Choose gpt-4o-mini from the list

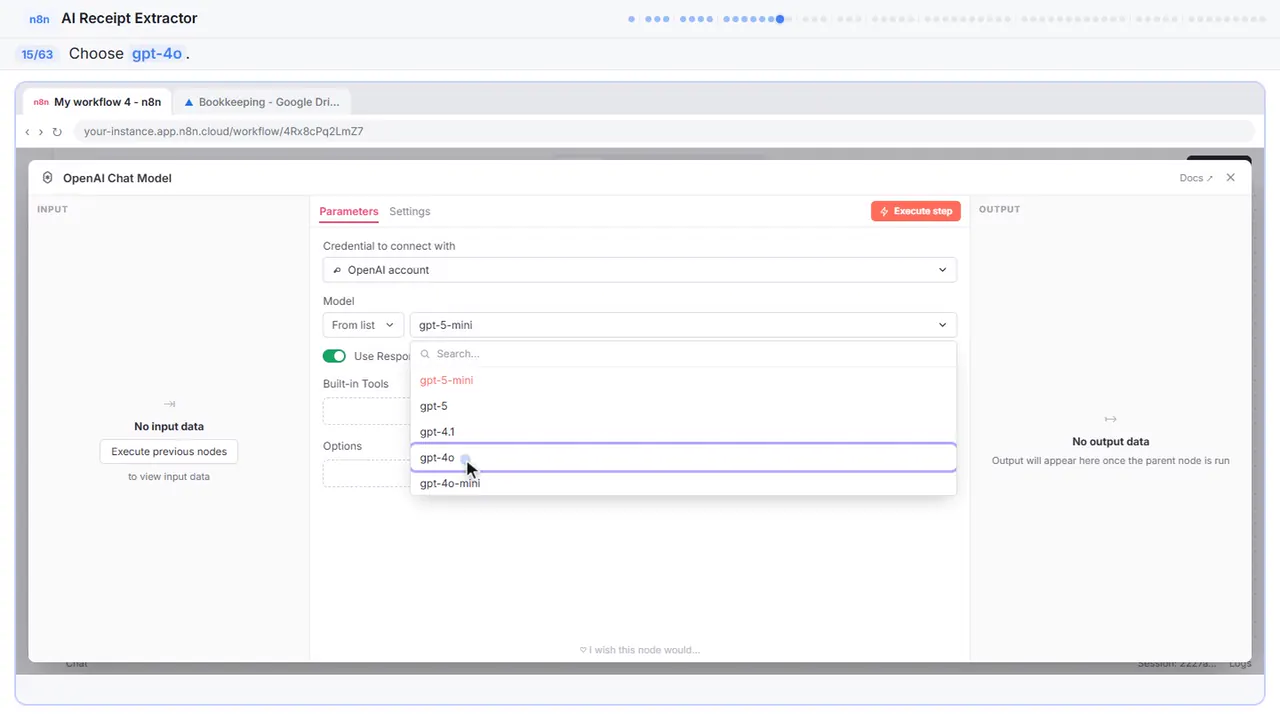[x=683, y=483]
